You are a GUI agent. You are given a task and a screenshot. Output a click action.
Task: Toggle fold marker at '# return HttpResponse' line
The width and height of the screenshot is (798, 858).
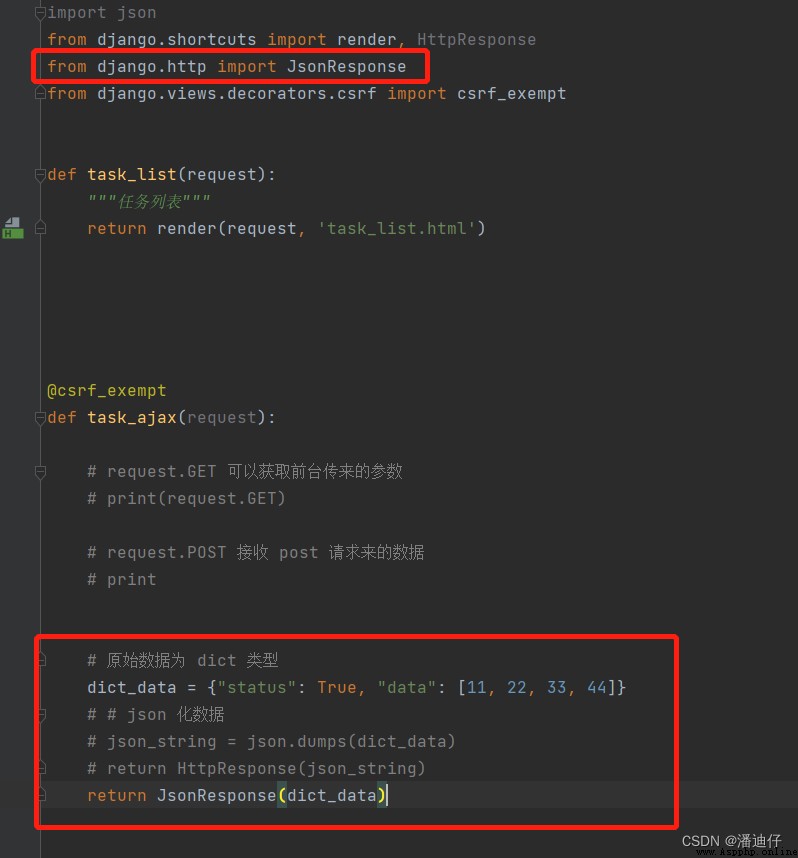(42, 768)
